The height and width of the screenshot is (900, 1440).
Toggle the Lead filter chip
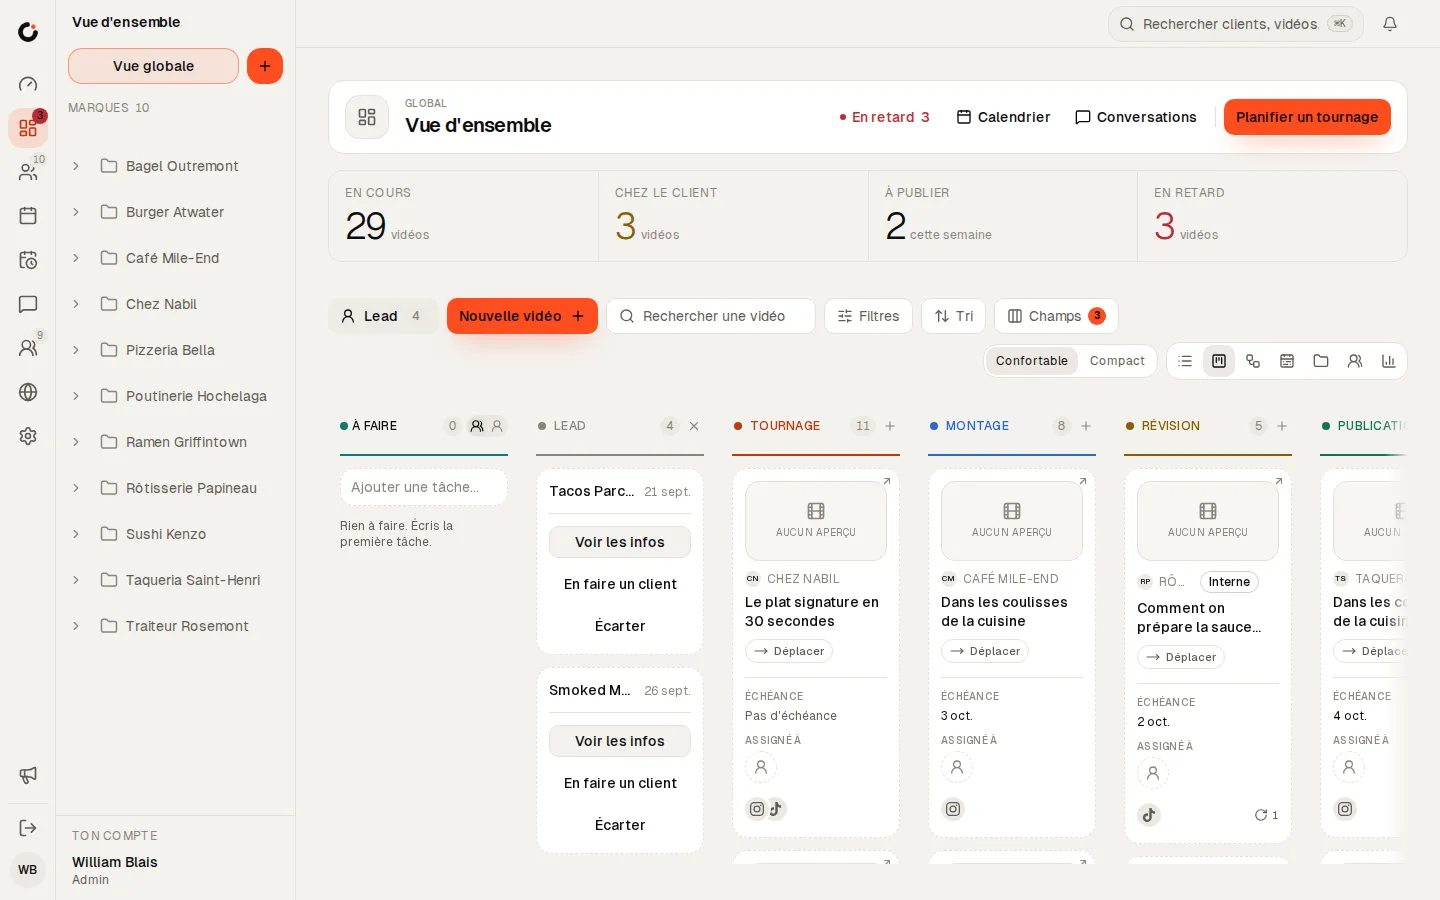(x=383, y=316)
